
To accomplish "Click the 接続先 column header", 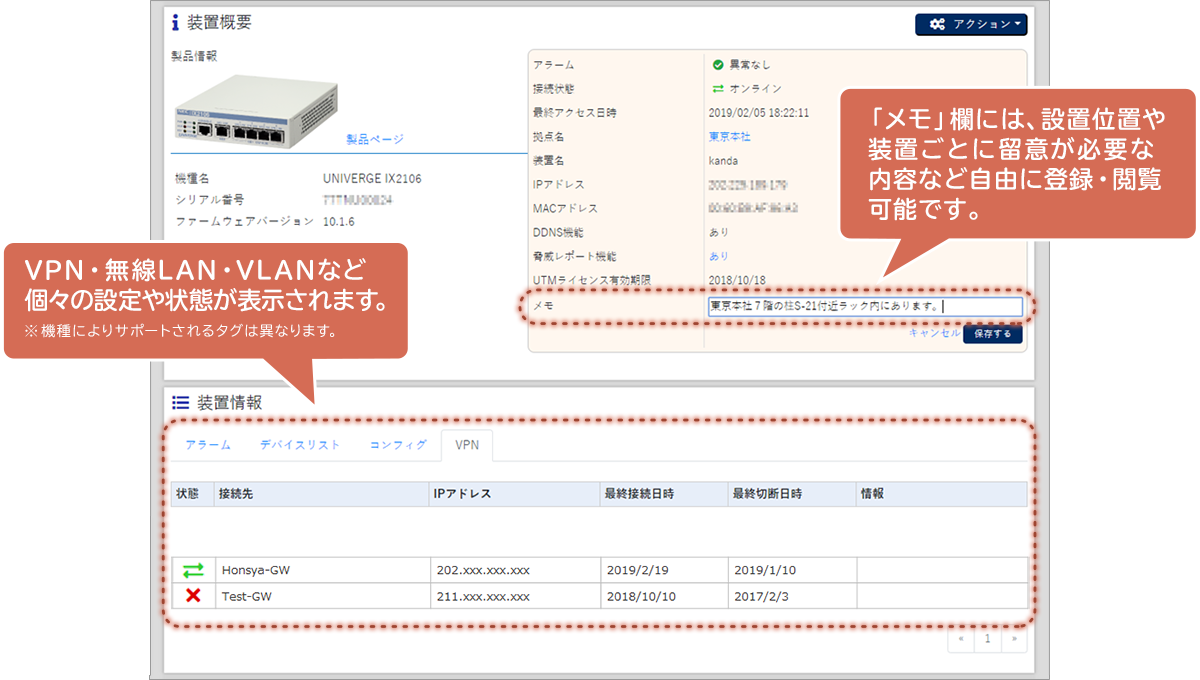I will (321, 494).
